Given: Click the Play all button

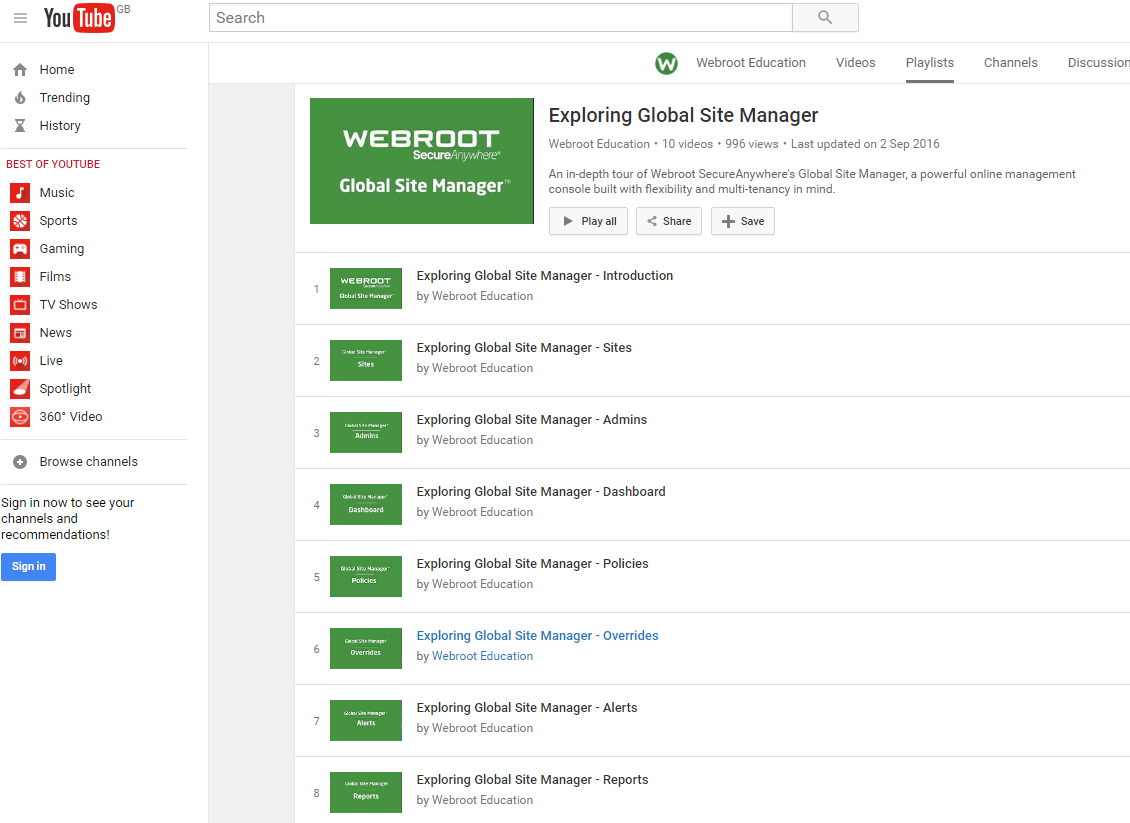Looking at the screenshot, I should pyautogui.click(x=588, y=221).
